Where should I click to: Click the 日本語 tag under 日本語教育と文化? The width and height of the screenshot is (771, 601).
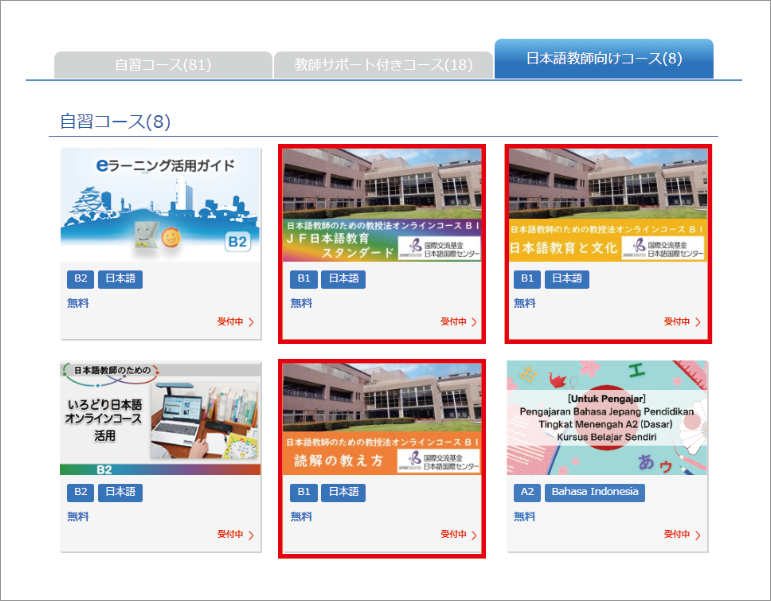[x=567, y=279]
